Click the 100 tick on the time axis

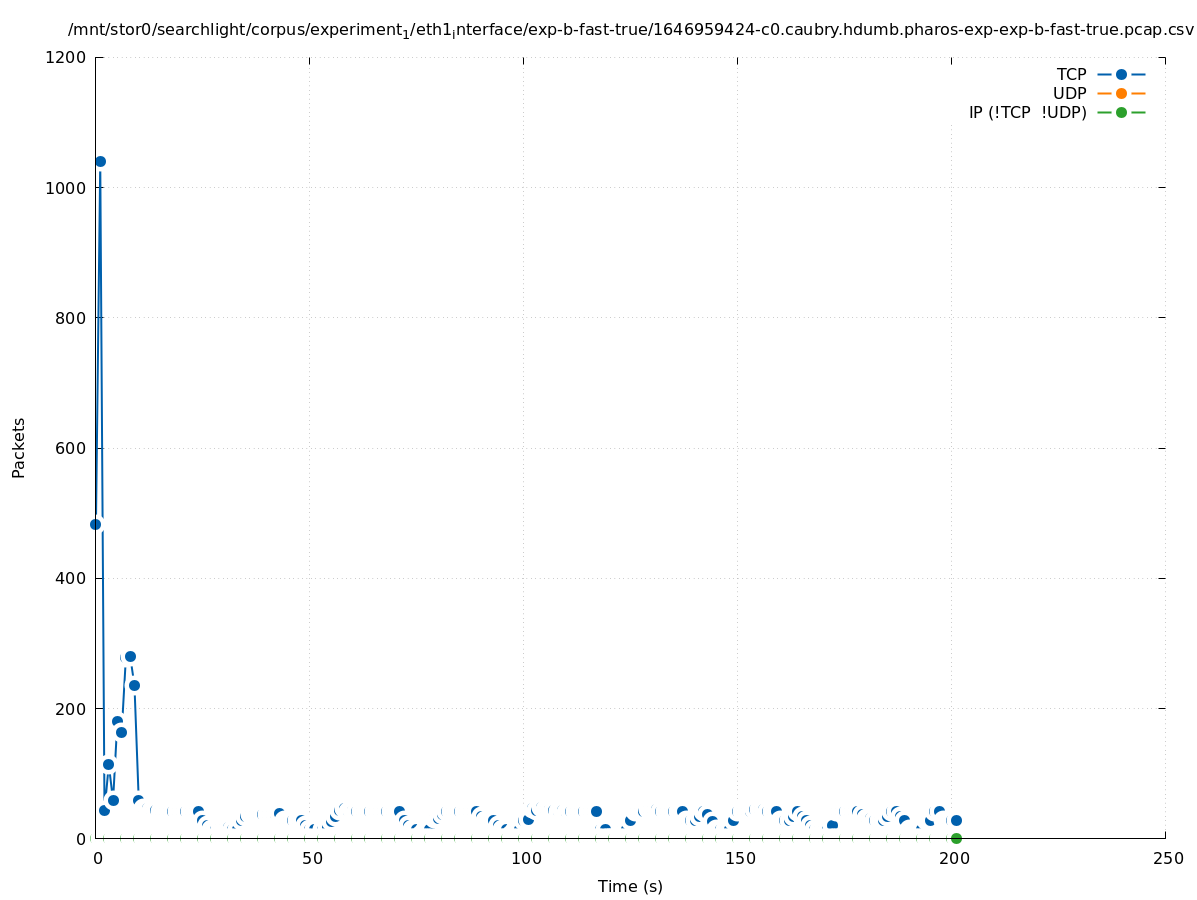pos(524,859)
